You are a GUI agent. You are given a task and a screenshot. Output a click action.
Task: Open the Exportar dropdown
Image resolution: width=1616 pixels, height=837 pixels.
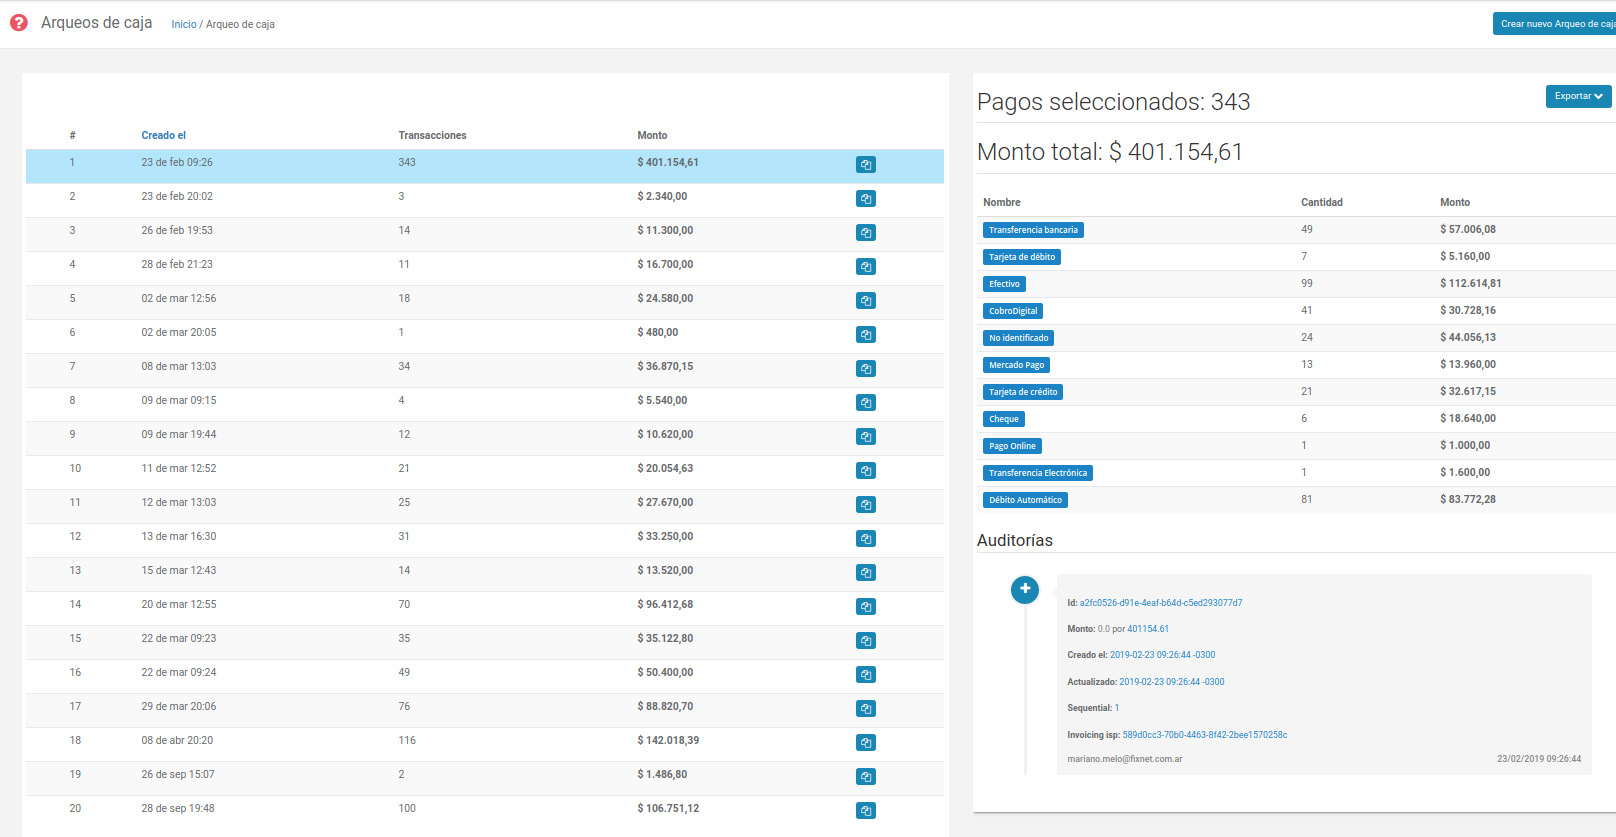[1578, 96]
